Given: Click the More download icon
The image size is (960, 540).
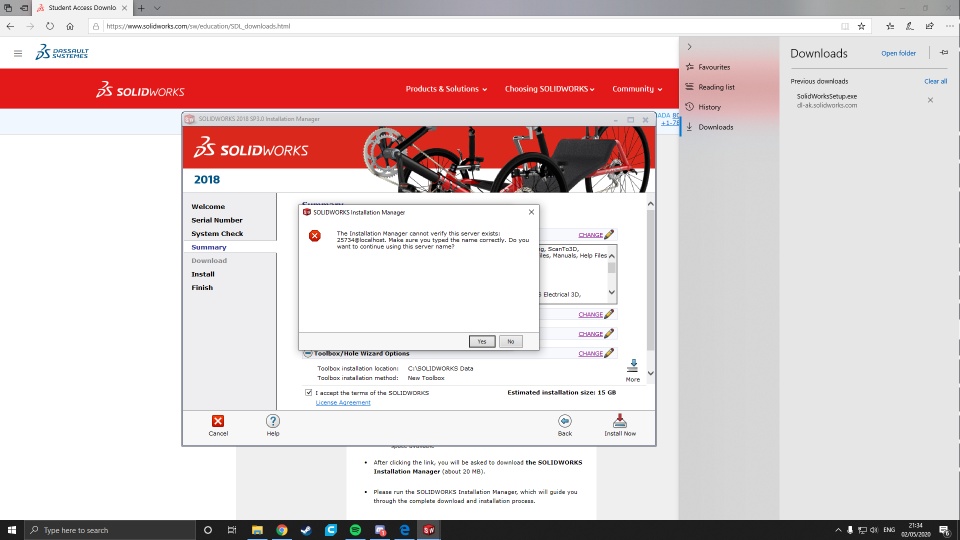Looking at the screenshot, I should 632,366.
